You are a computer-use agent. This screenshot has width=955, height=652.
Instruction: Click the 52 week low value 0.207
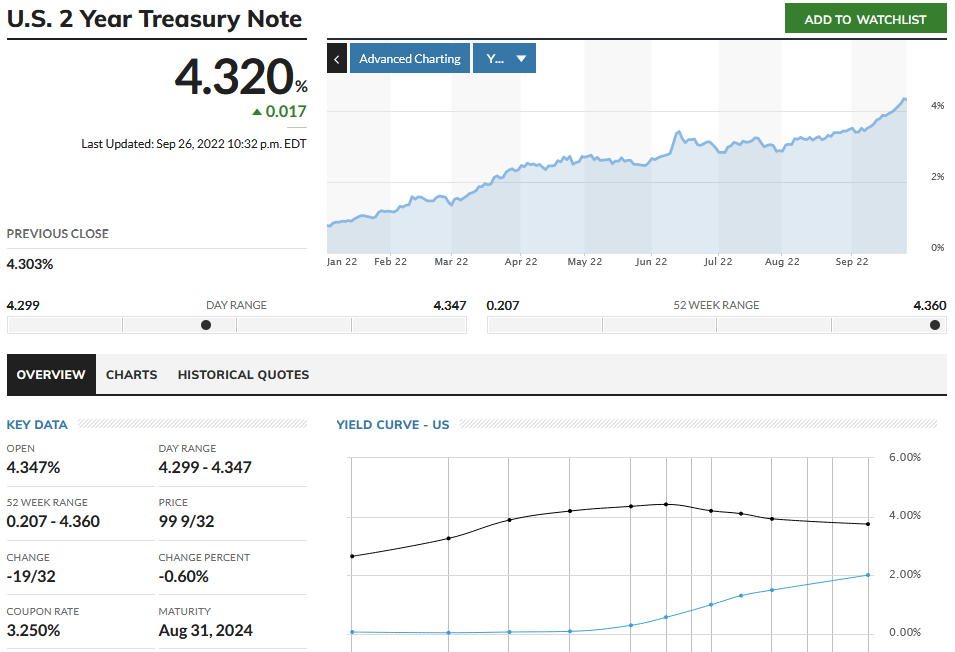pyautogui.click(x=503, y=306)
